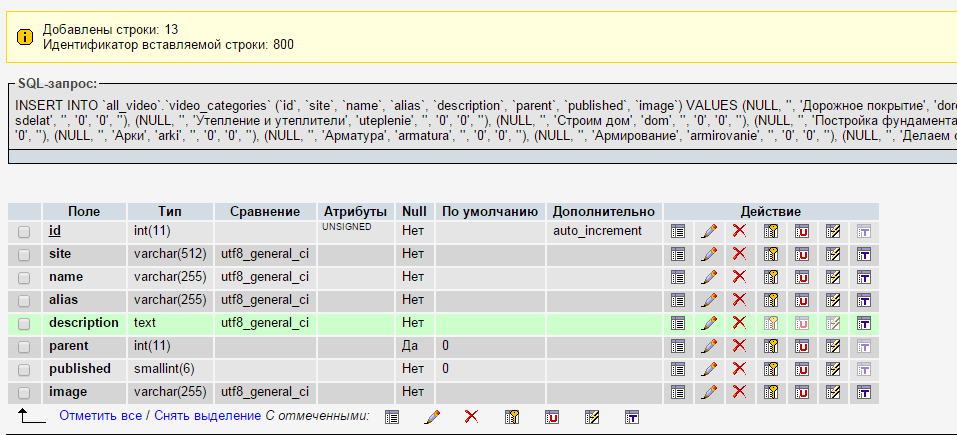Apply fulltext to checked fields in bottom toolbar
Screen dimensions: 957x435
(632, 417)
